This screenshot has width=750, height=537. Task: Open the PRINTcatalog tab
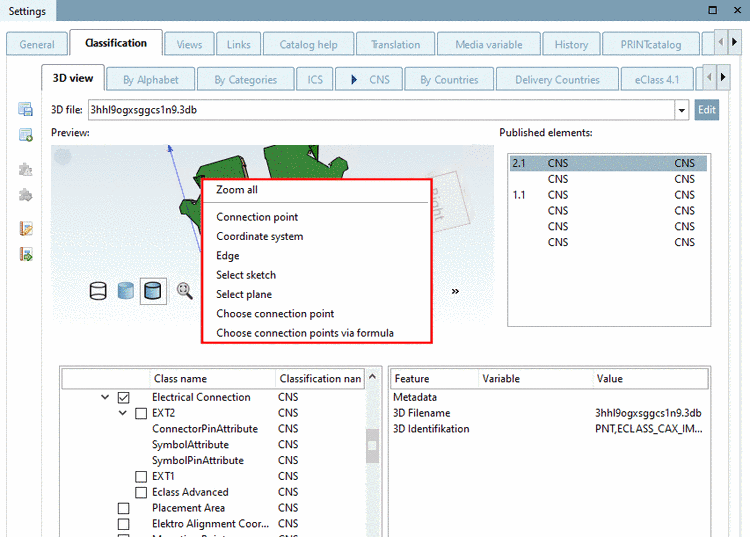tap(651, 44)
